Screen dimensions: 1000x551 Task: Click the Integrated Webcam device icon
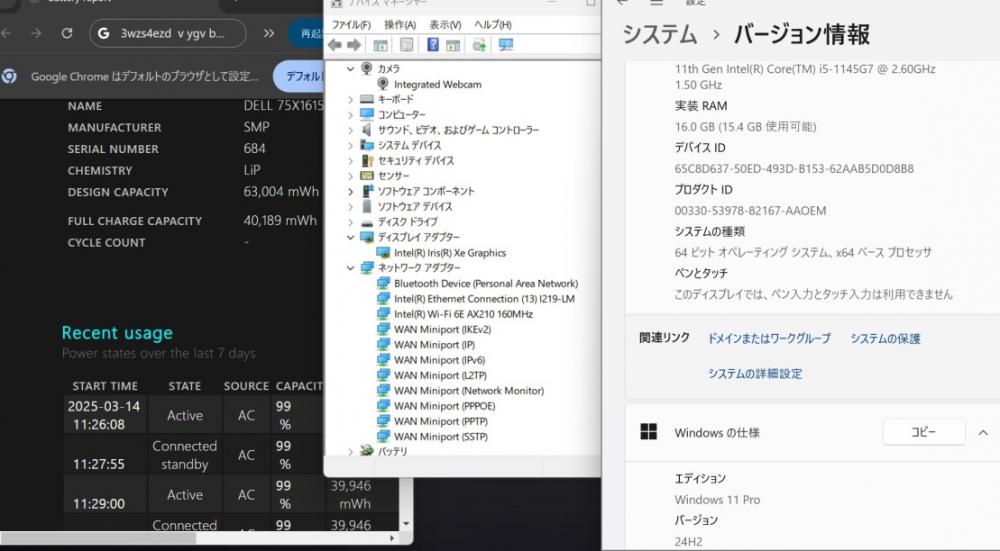[x=383, y=84]
